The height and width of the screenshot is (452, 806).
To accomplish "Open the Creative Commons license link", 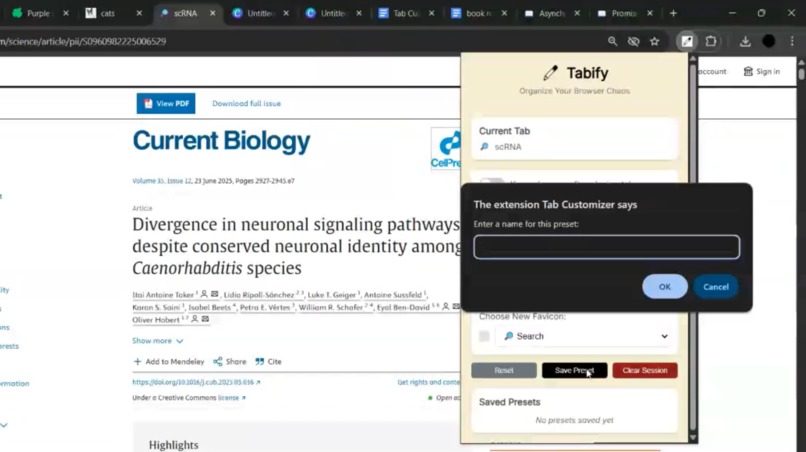I will (231, 397).
